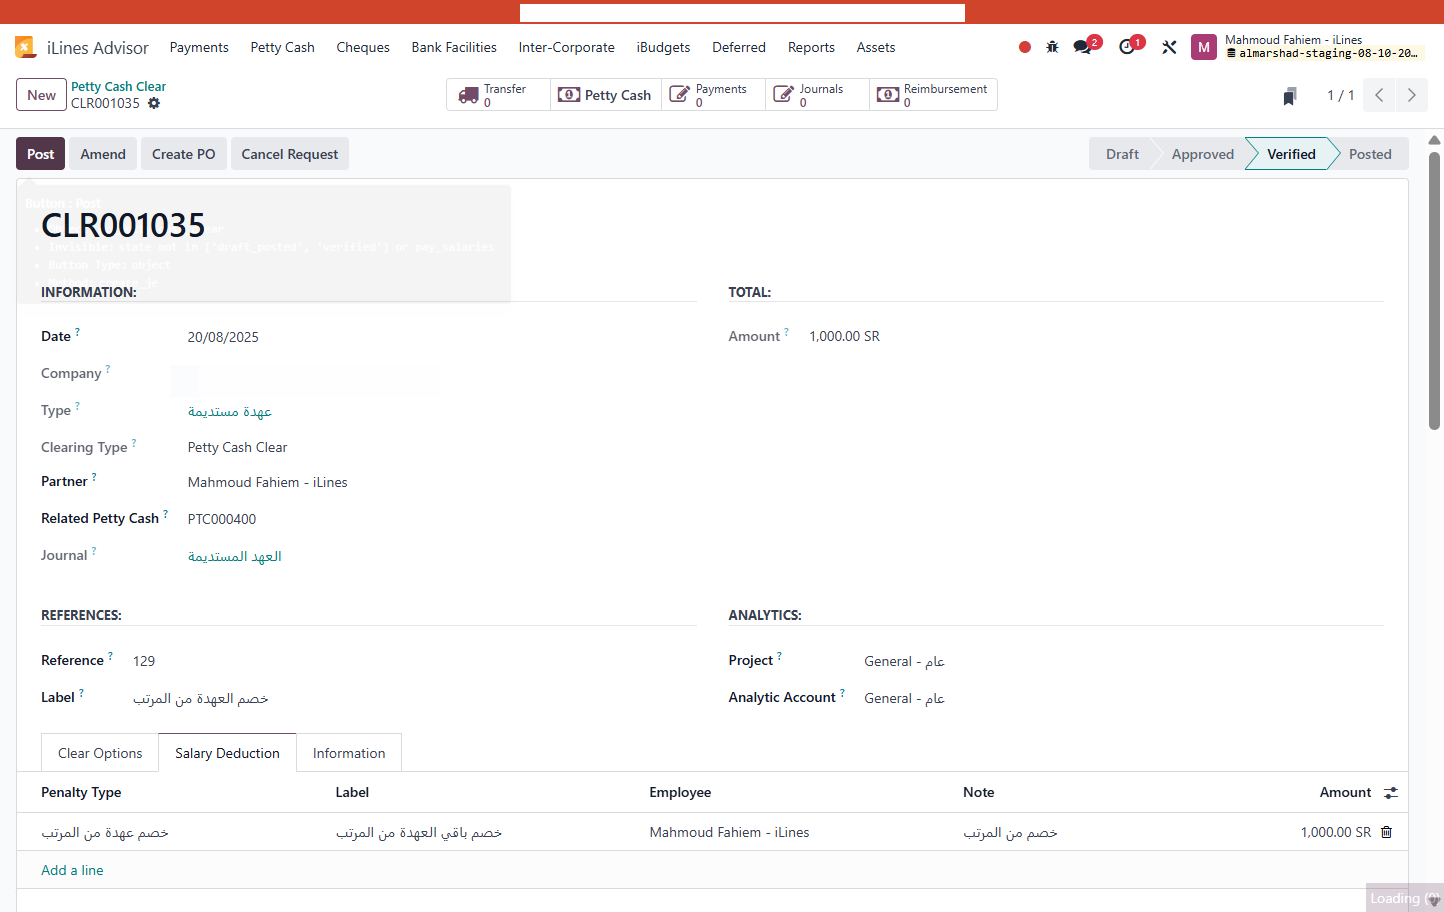Open the debug bug icon menu

[x=1052, y=47]
